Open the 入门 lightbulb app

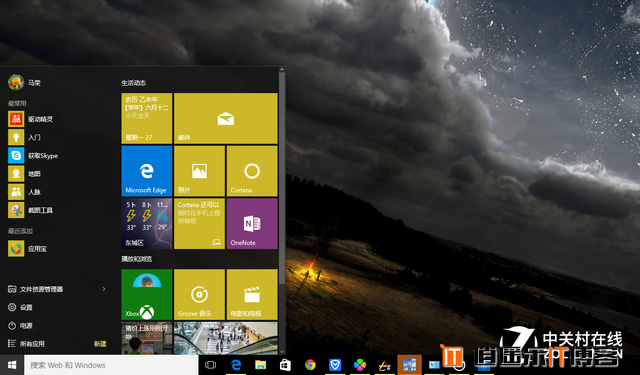[16, 137]
